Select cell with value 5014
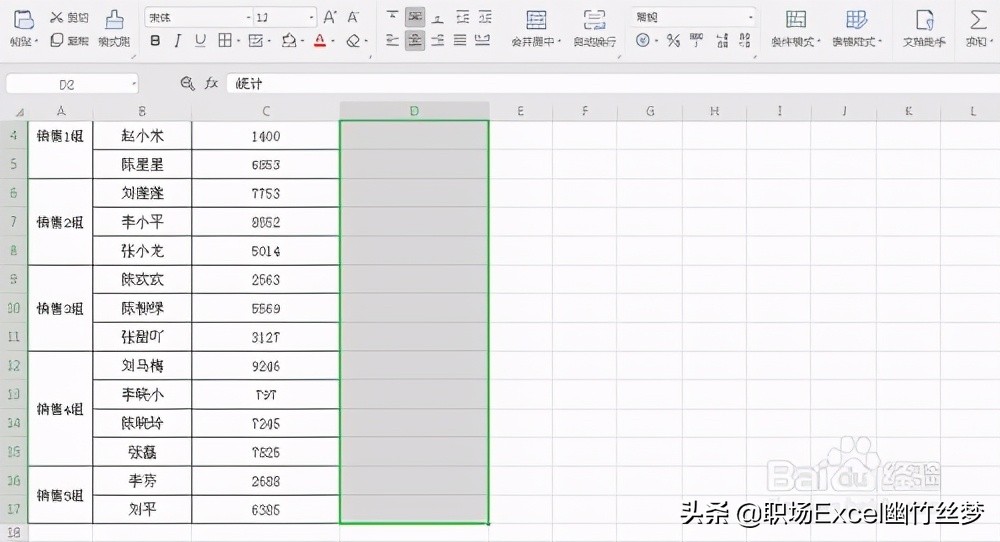Image resolution: width=1000 pixels, height=542 pixels. point(265,251)
